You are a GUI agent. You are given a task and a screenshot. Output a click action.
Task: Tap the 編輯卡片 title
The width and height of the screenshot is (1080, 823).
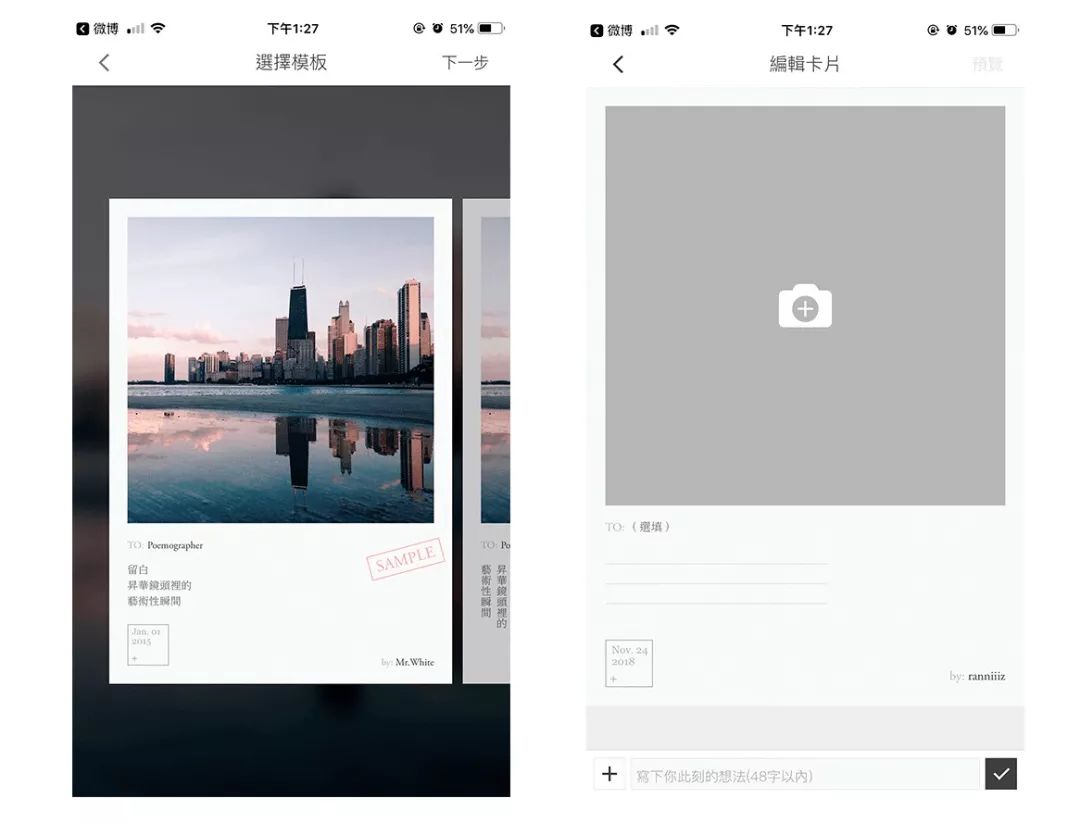click(x=804, y=64)
